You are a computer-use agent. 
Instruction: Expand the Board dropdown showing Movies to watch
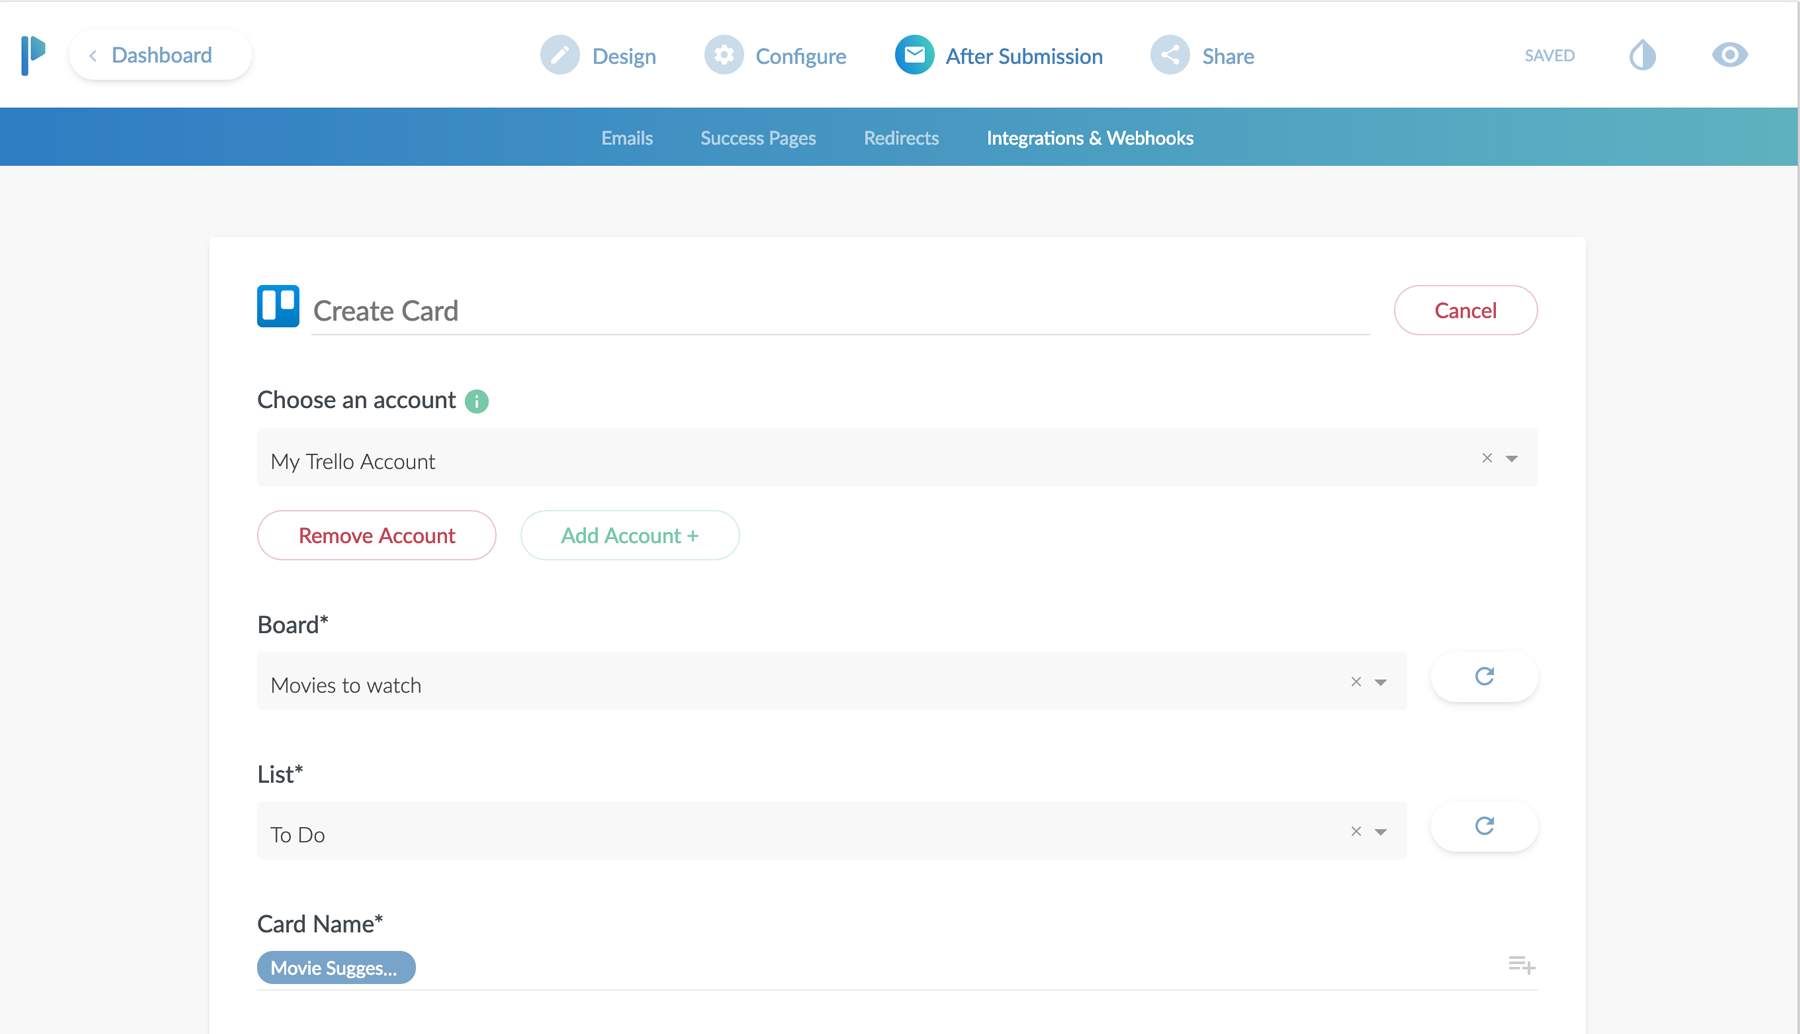coord(1381,681)
